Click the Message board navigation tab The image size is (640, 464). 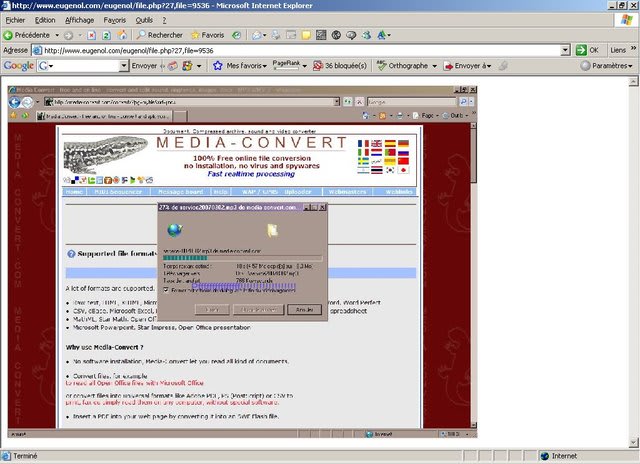click(x=180, y=191)
